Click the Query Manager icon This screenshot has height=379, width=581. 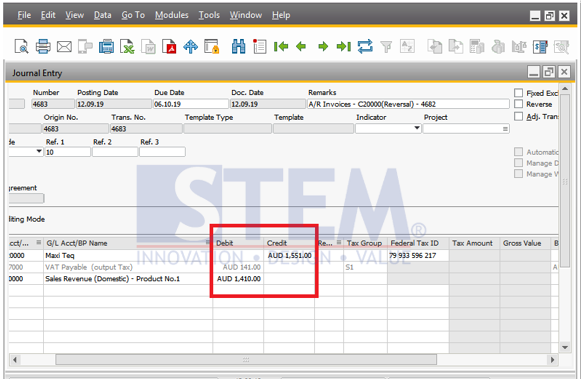[x=561, y=47]
